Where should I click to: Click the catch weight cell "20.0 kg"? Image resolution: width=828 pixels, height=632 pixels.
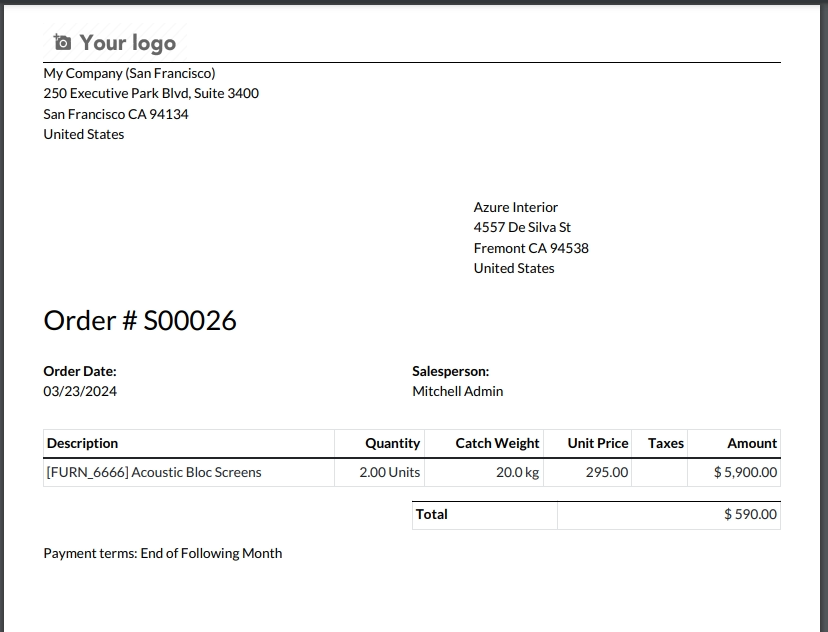coord(518,472)
